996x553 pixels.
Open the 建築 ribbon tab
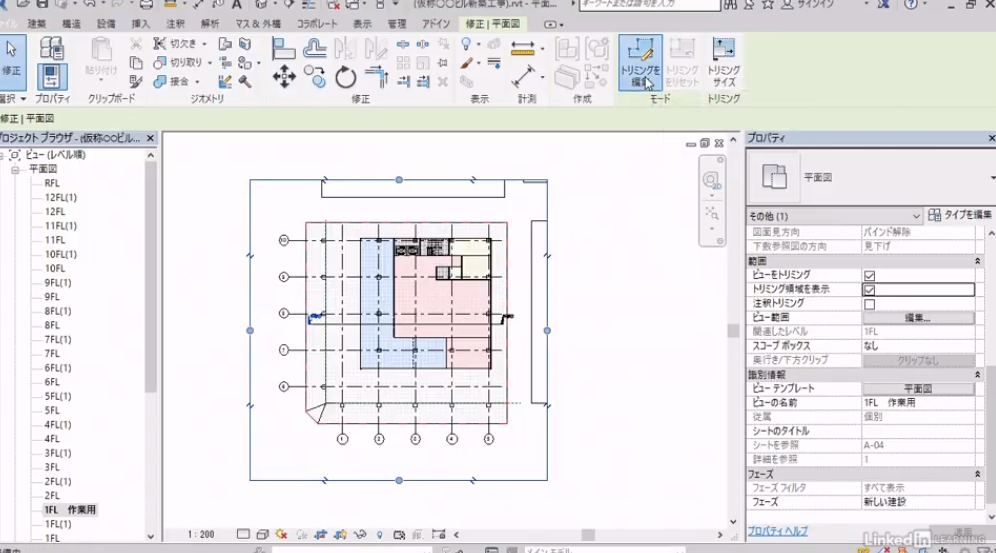click(36, 23)
